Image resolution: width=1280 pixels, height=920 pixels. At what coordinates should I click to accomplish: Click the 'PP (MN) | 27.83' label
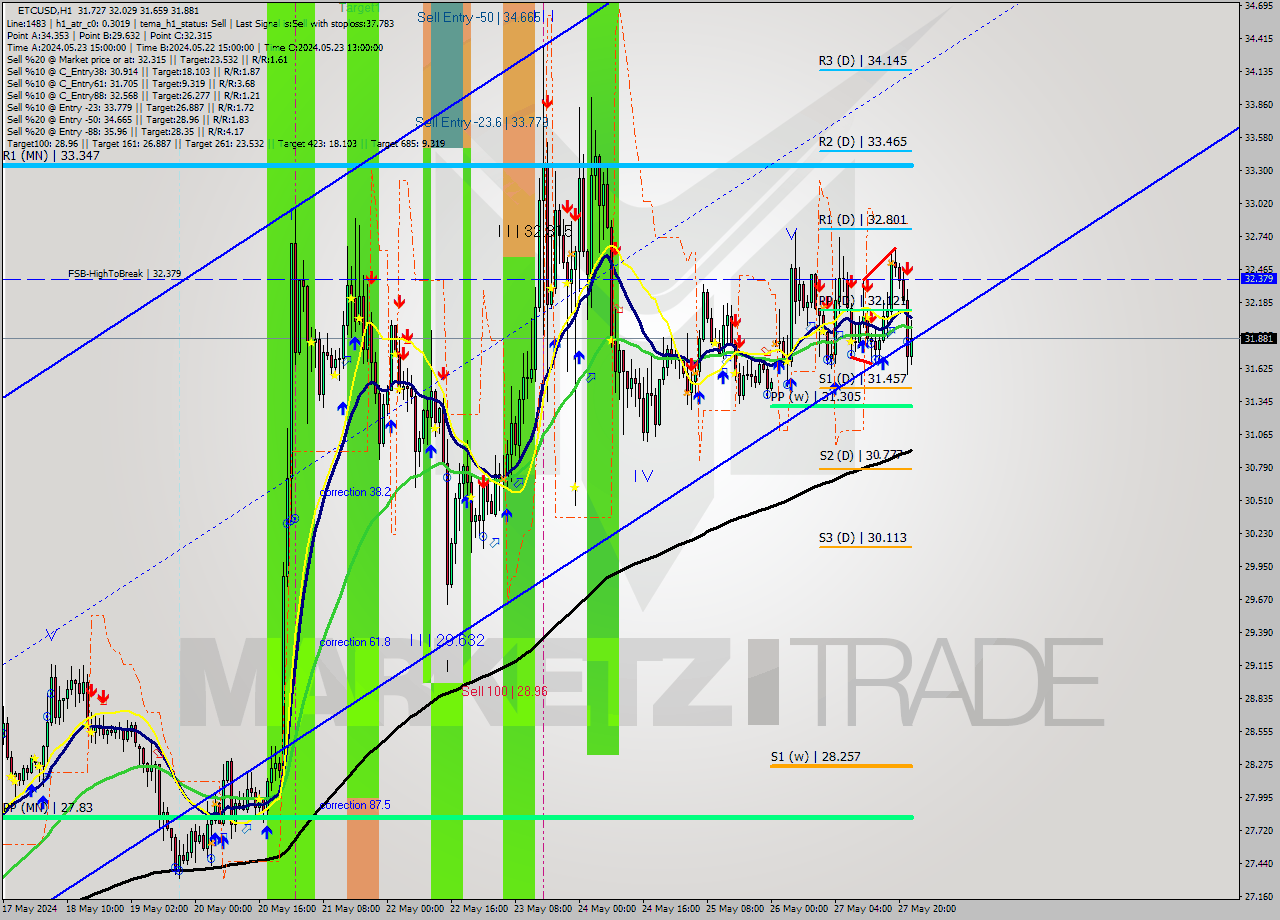[47, 808]
